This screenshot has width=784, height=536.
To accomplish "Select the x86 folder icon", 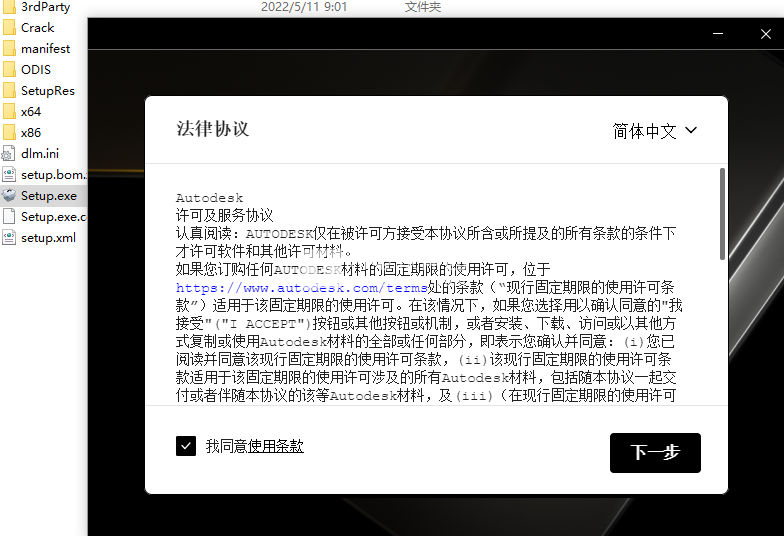I will [x=9, y=132].
